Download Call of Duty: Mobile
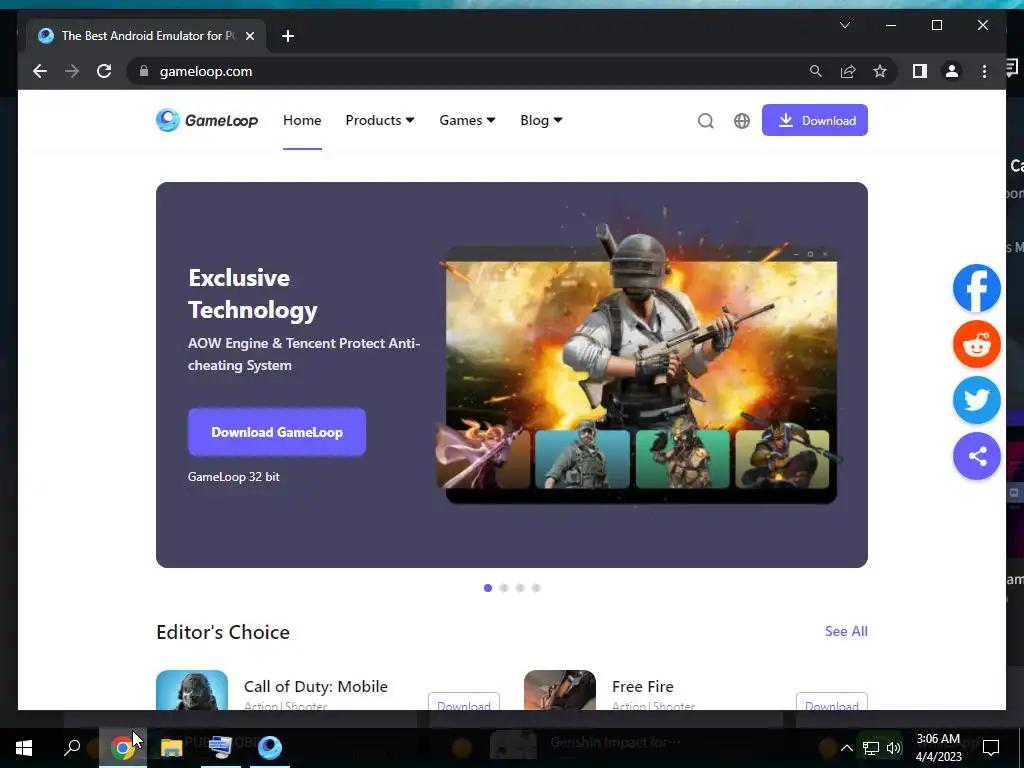This screenshot has height=768, width=1024. click(x=464, y=701)
